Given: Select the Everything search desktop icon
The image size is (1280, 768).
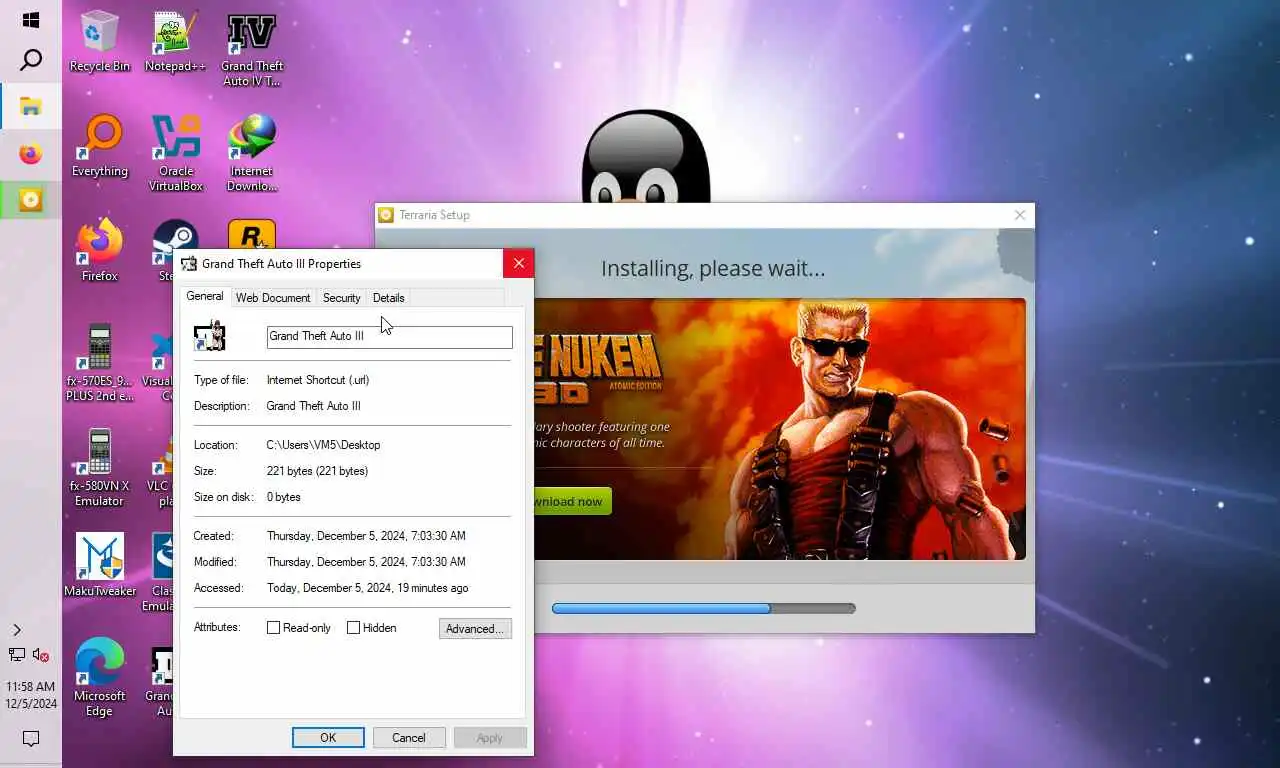Looking at the screenshot, I should pyautogui.click(x=99, y=146).
